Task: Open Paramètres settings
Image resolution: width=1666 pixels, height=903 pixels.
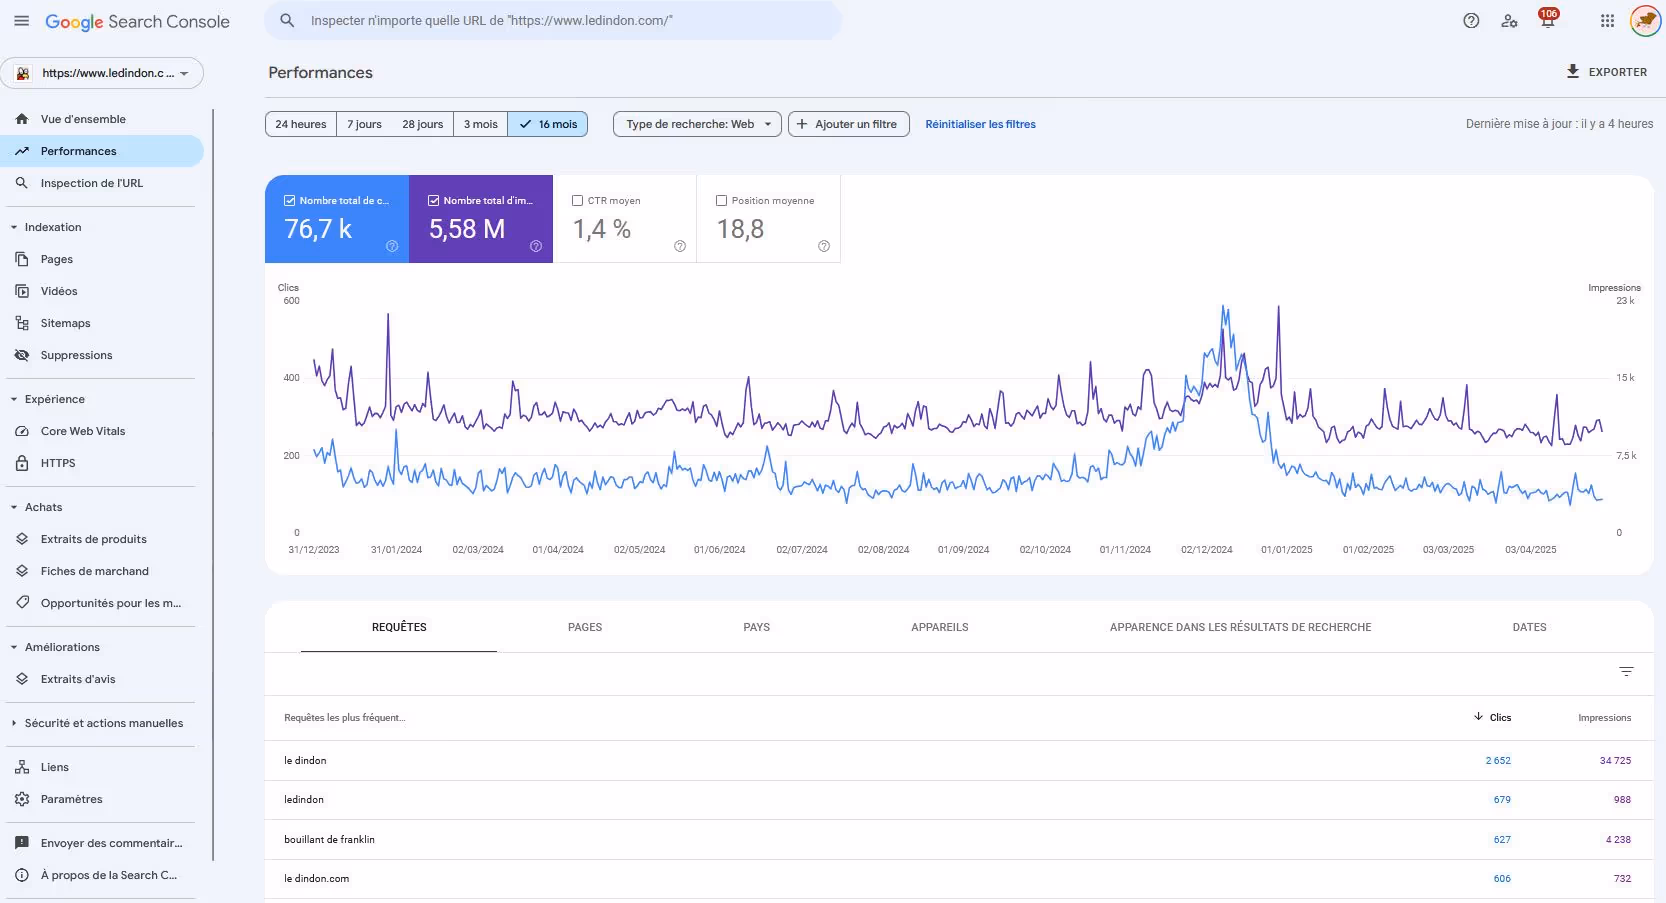Action: pos(103,799)
